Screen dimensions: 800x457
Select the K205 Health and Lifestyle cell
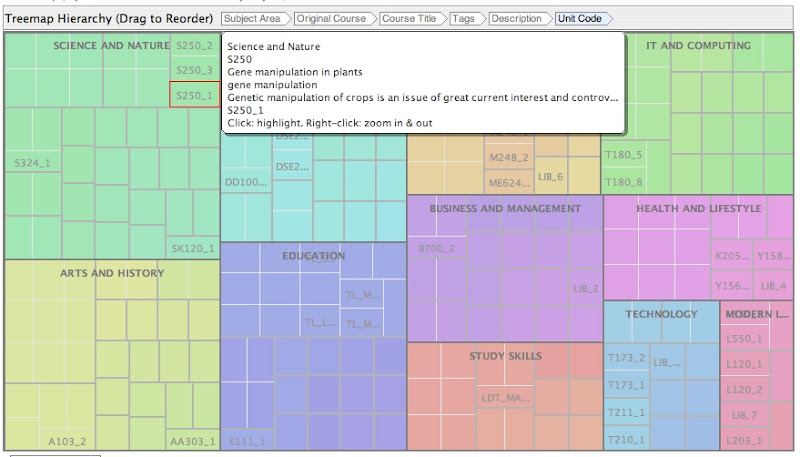click(731, 256)
